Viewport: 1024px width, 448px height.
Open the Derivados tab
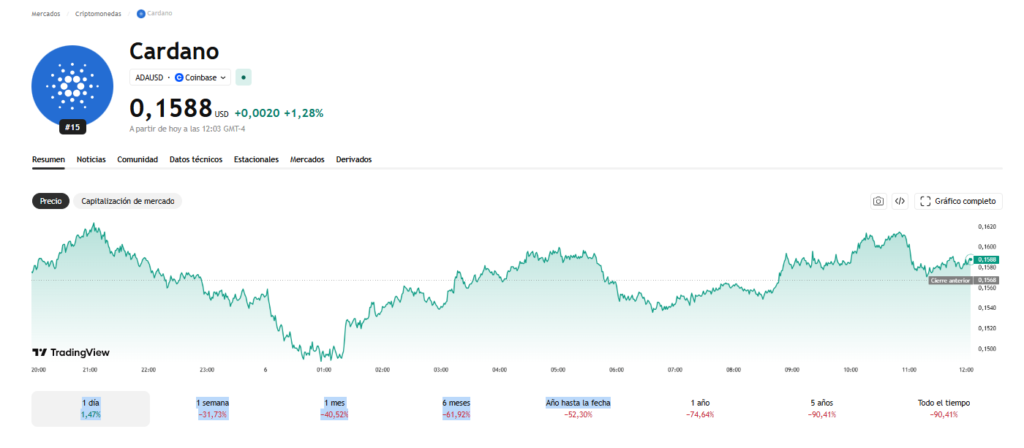(354, 159)
